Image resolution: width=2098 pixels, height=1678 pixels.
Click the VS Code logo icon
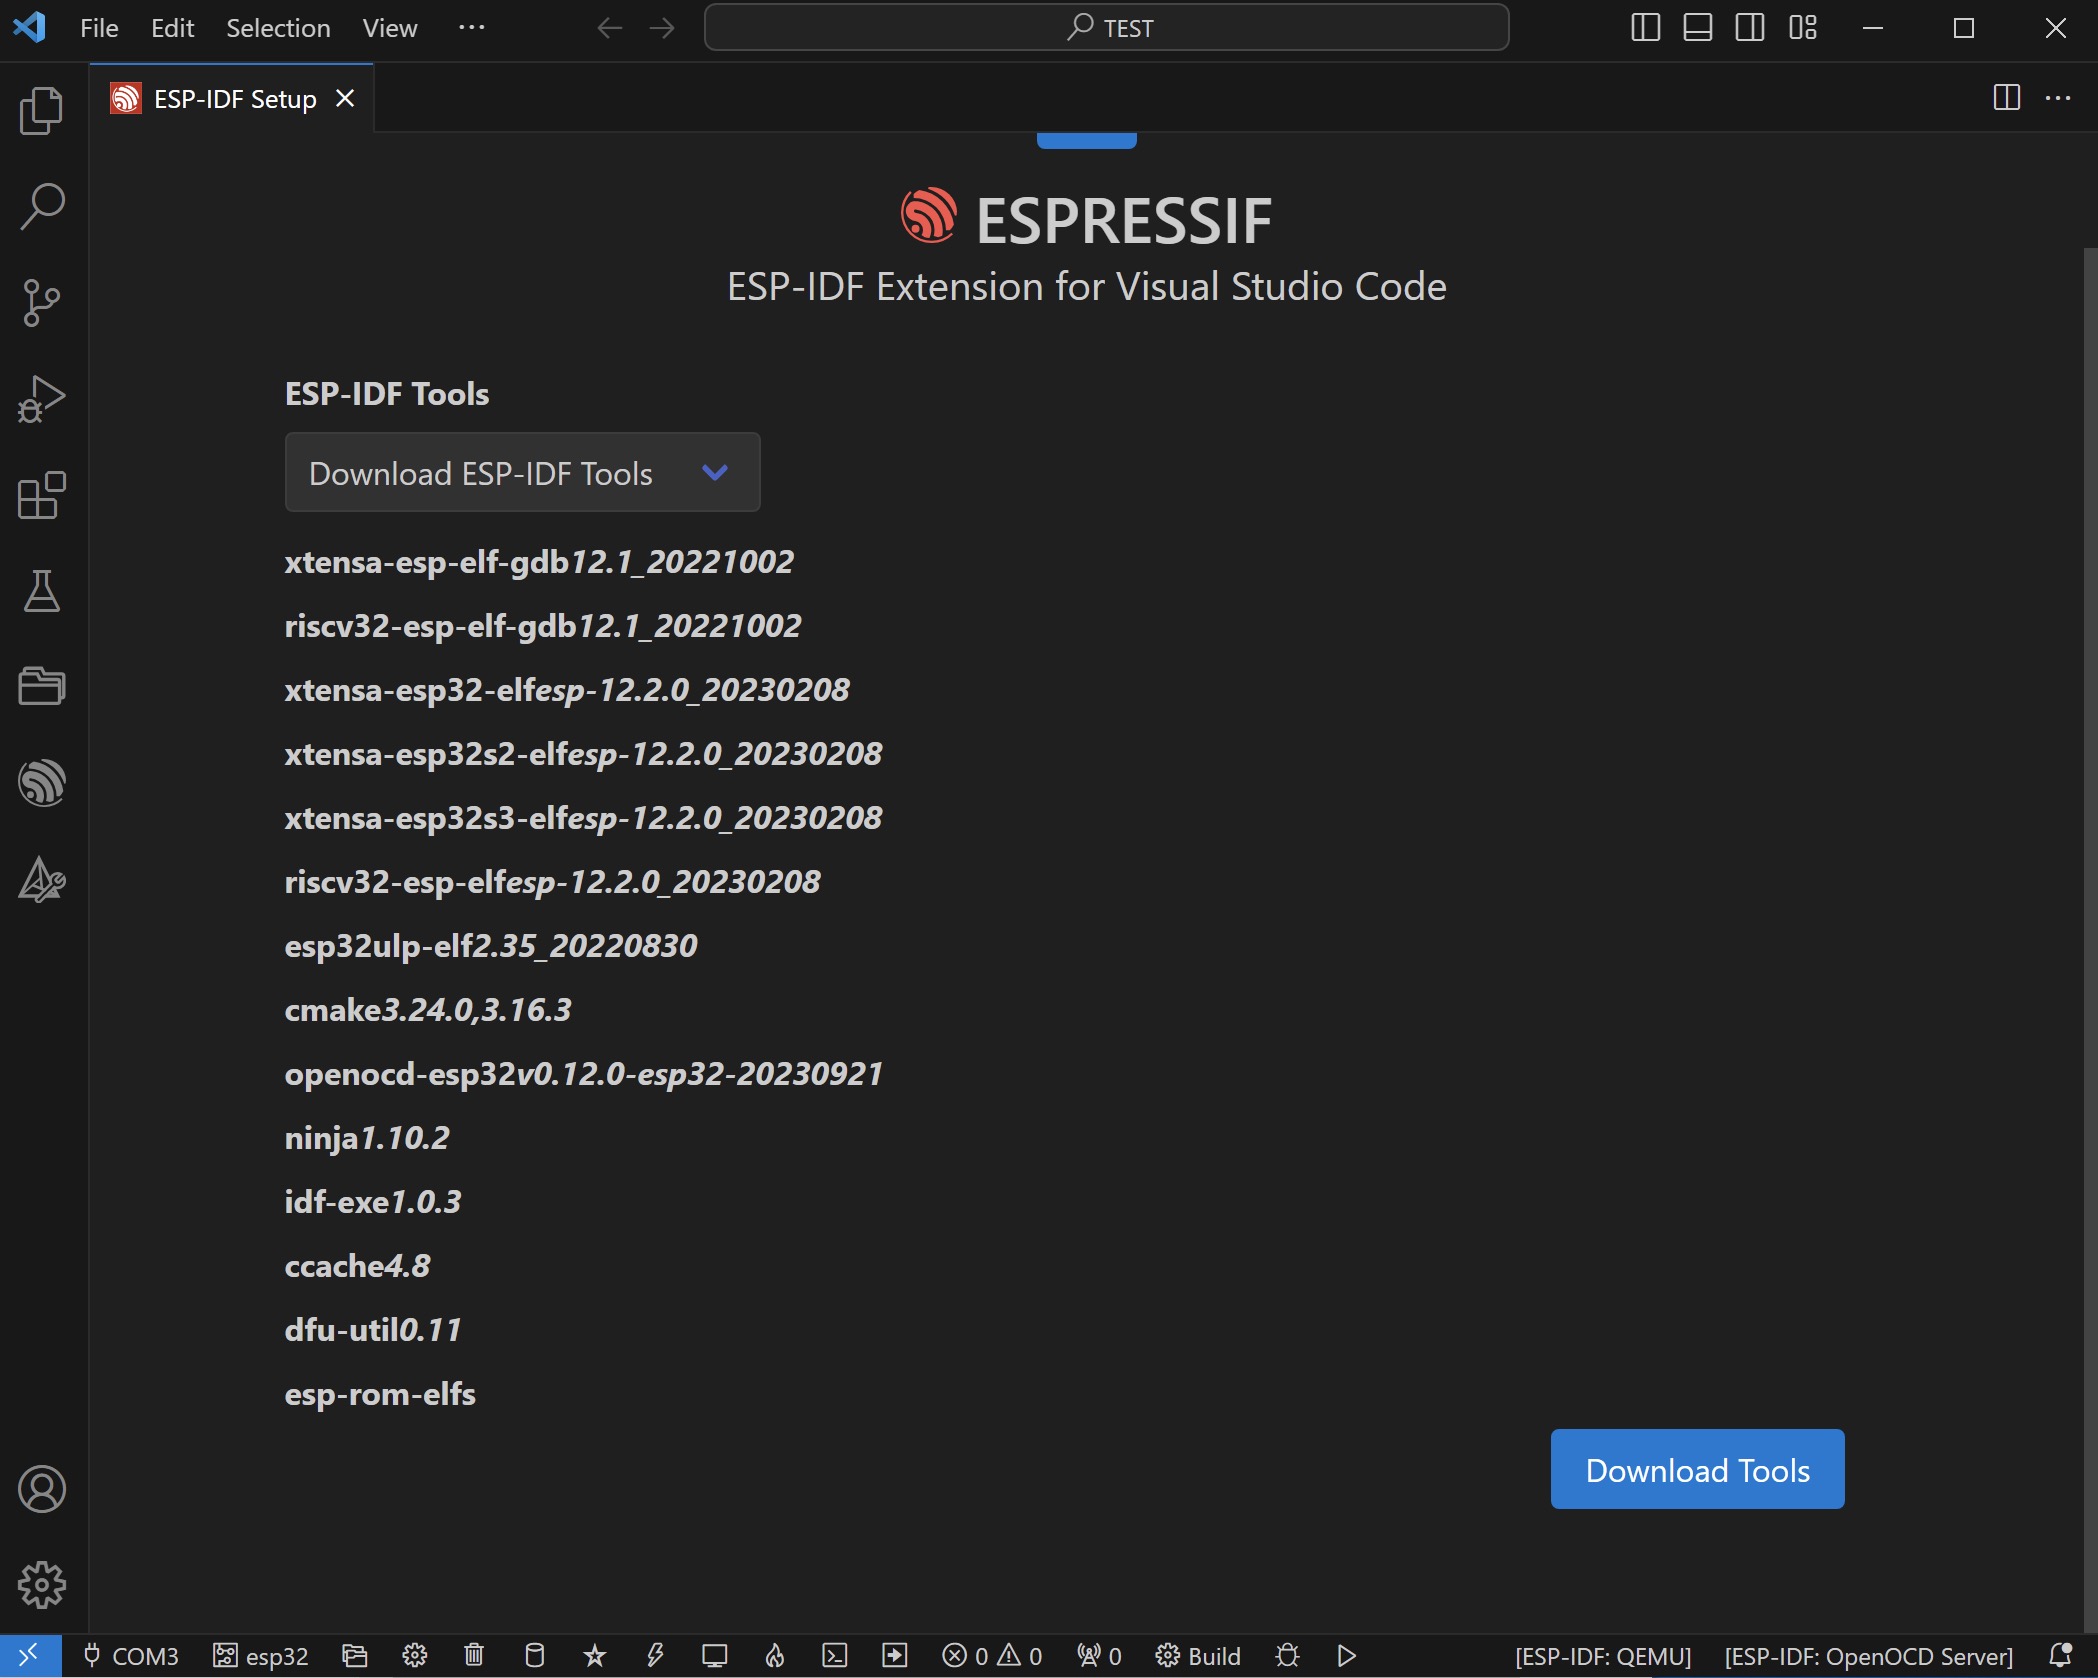click(x=30, y=28)
